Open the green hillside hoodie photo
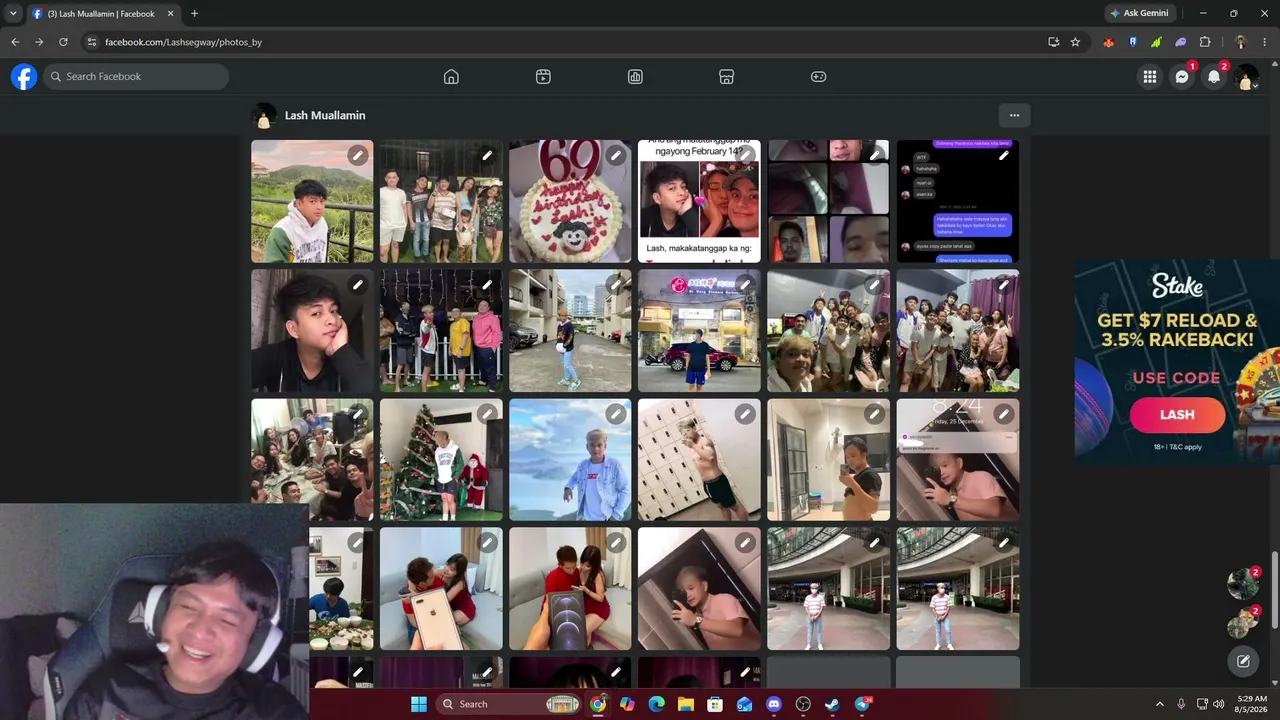Image resolution: width=1280 pixels, height=720 pixels. (x=312, y=201)
